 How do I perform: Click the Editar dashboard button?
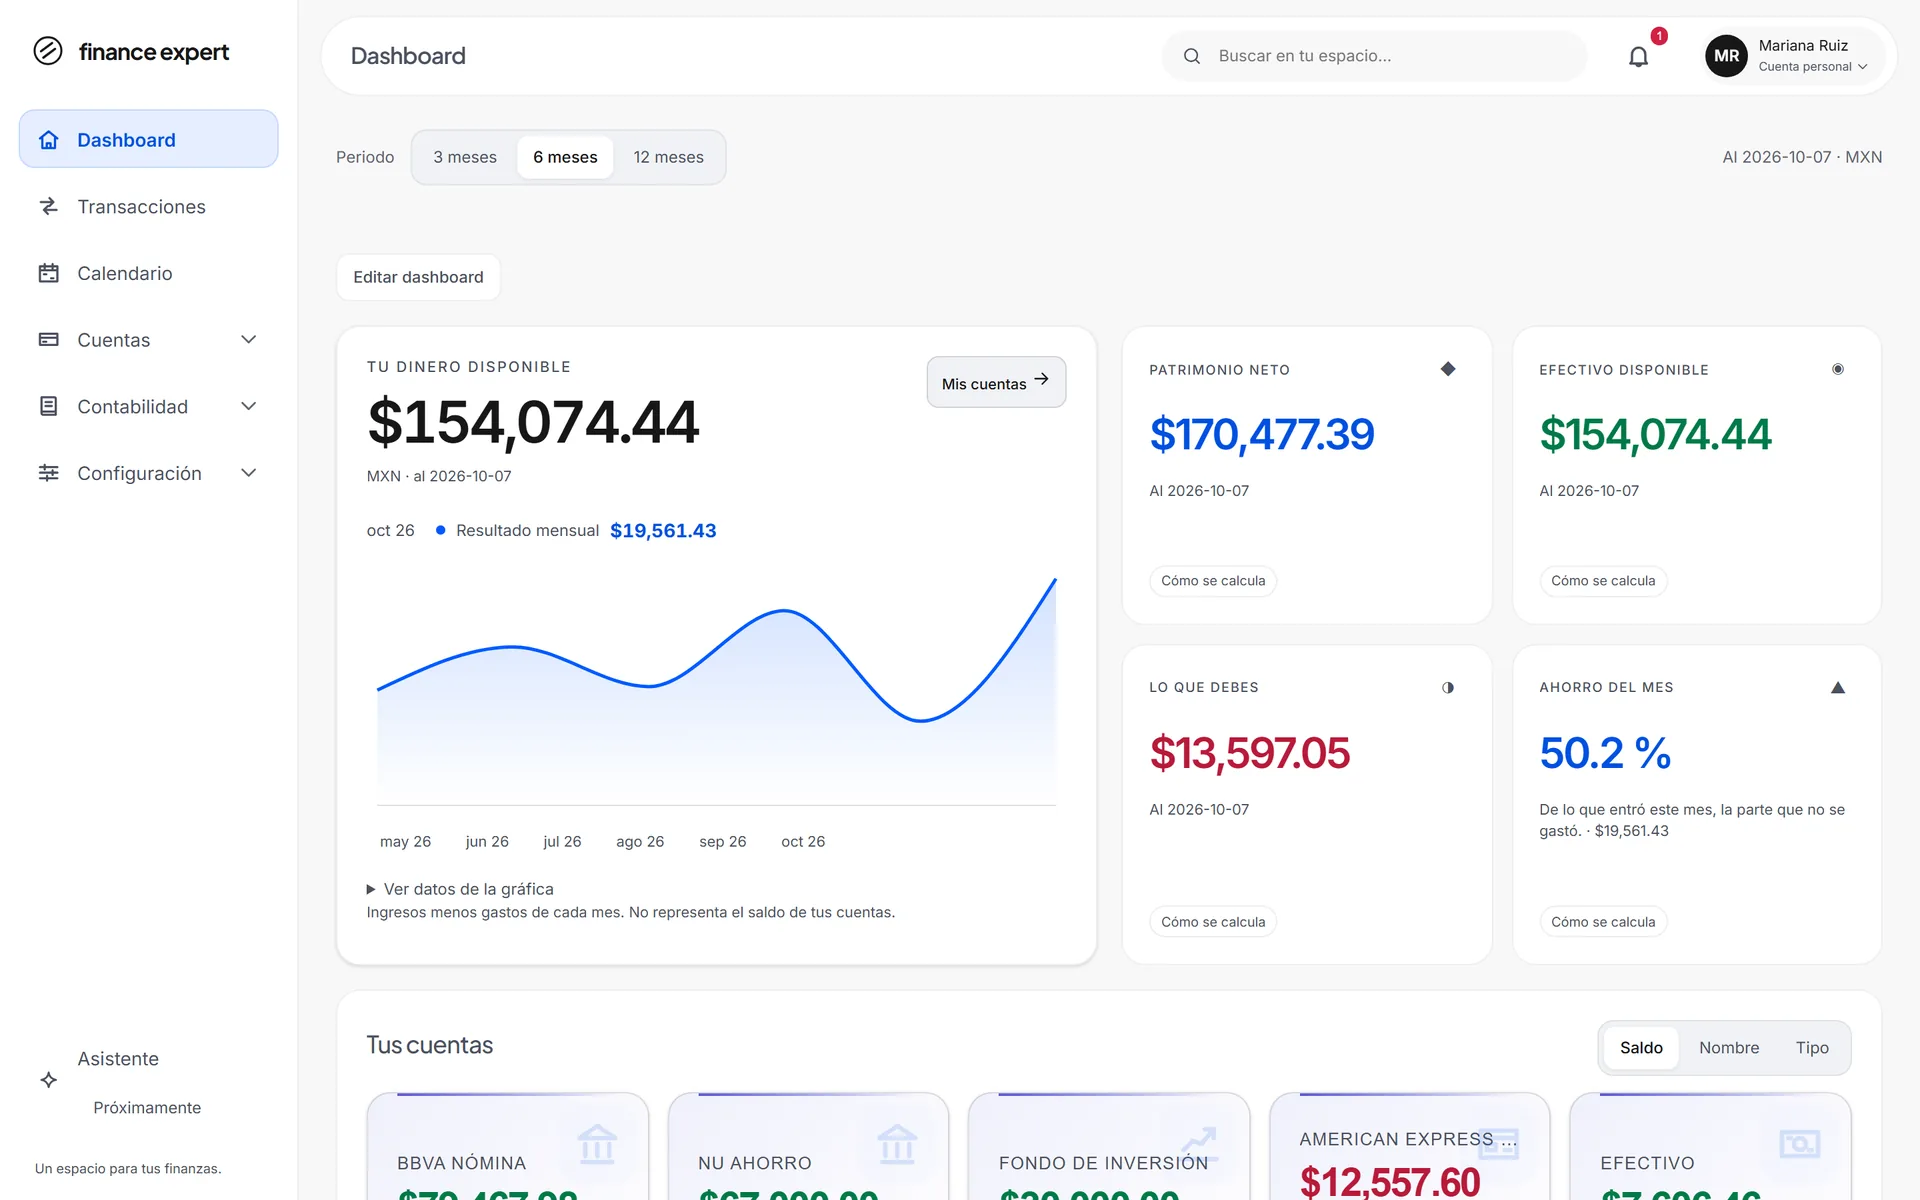[x=418, y=277]
